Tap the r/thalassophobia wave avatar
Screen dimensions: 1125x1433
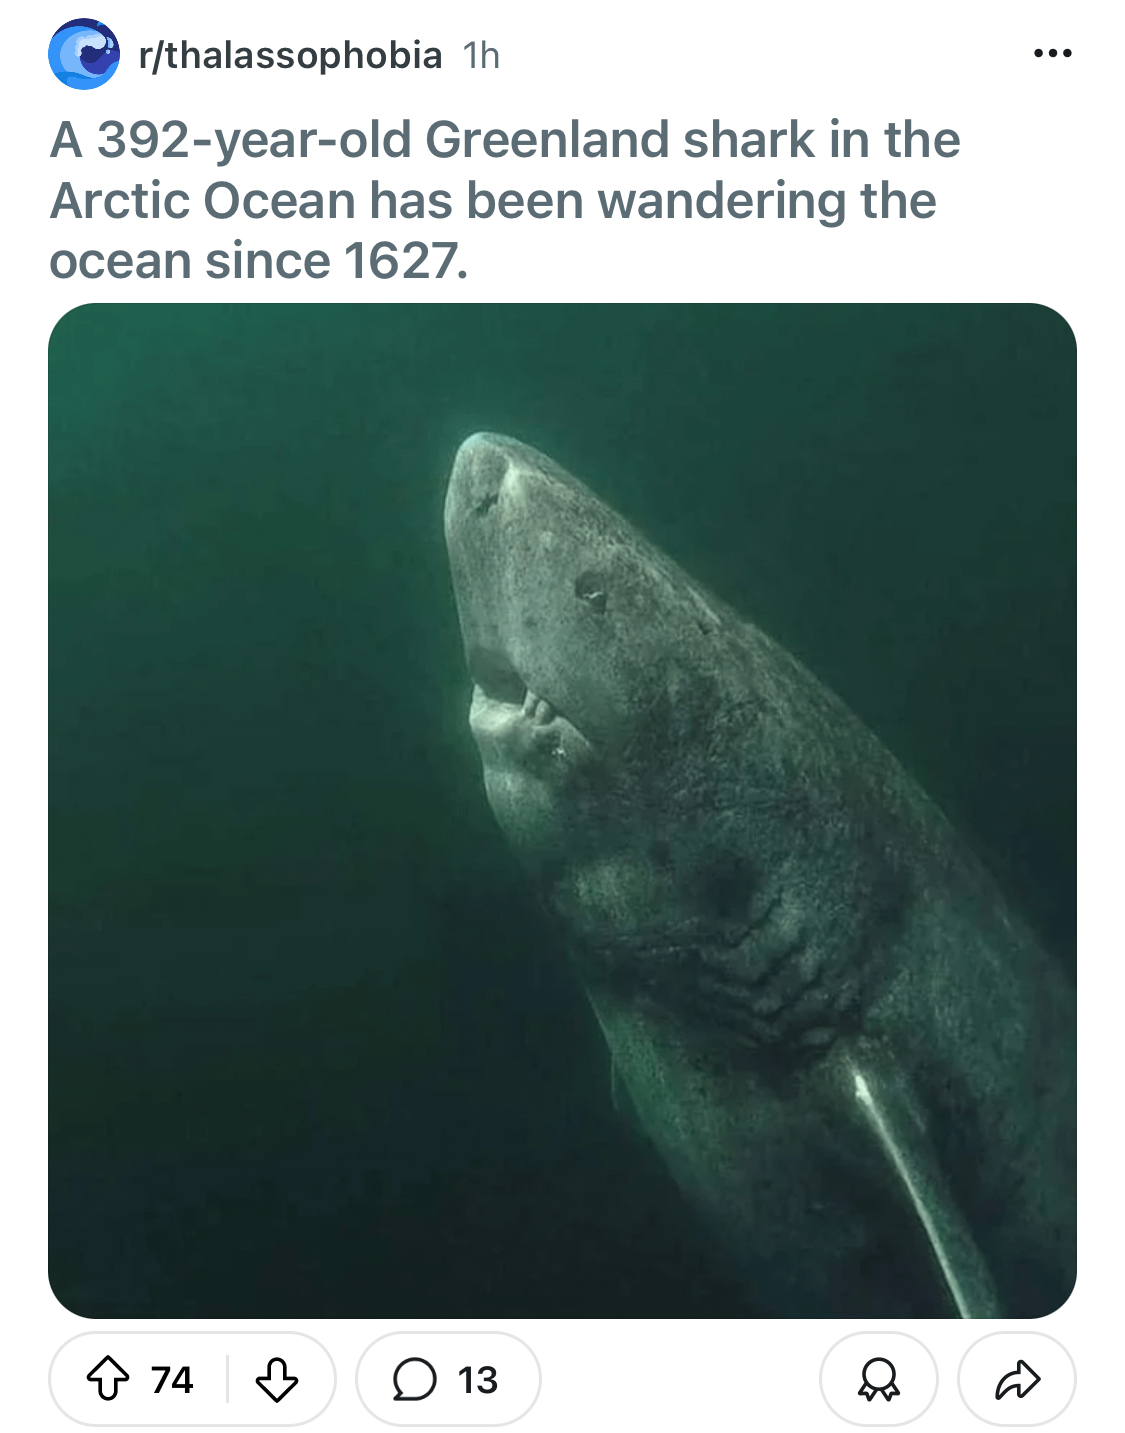coord(84,54)
